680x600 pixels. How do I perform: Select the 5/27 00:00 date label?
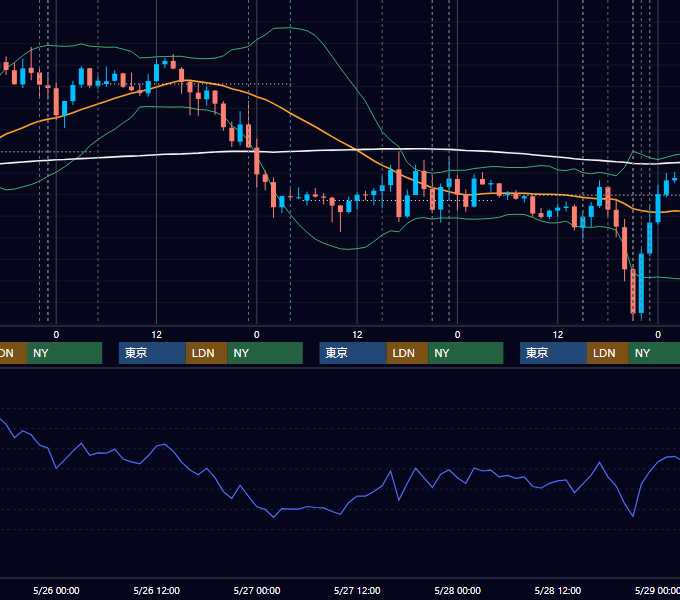click(x=257, y=590)
